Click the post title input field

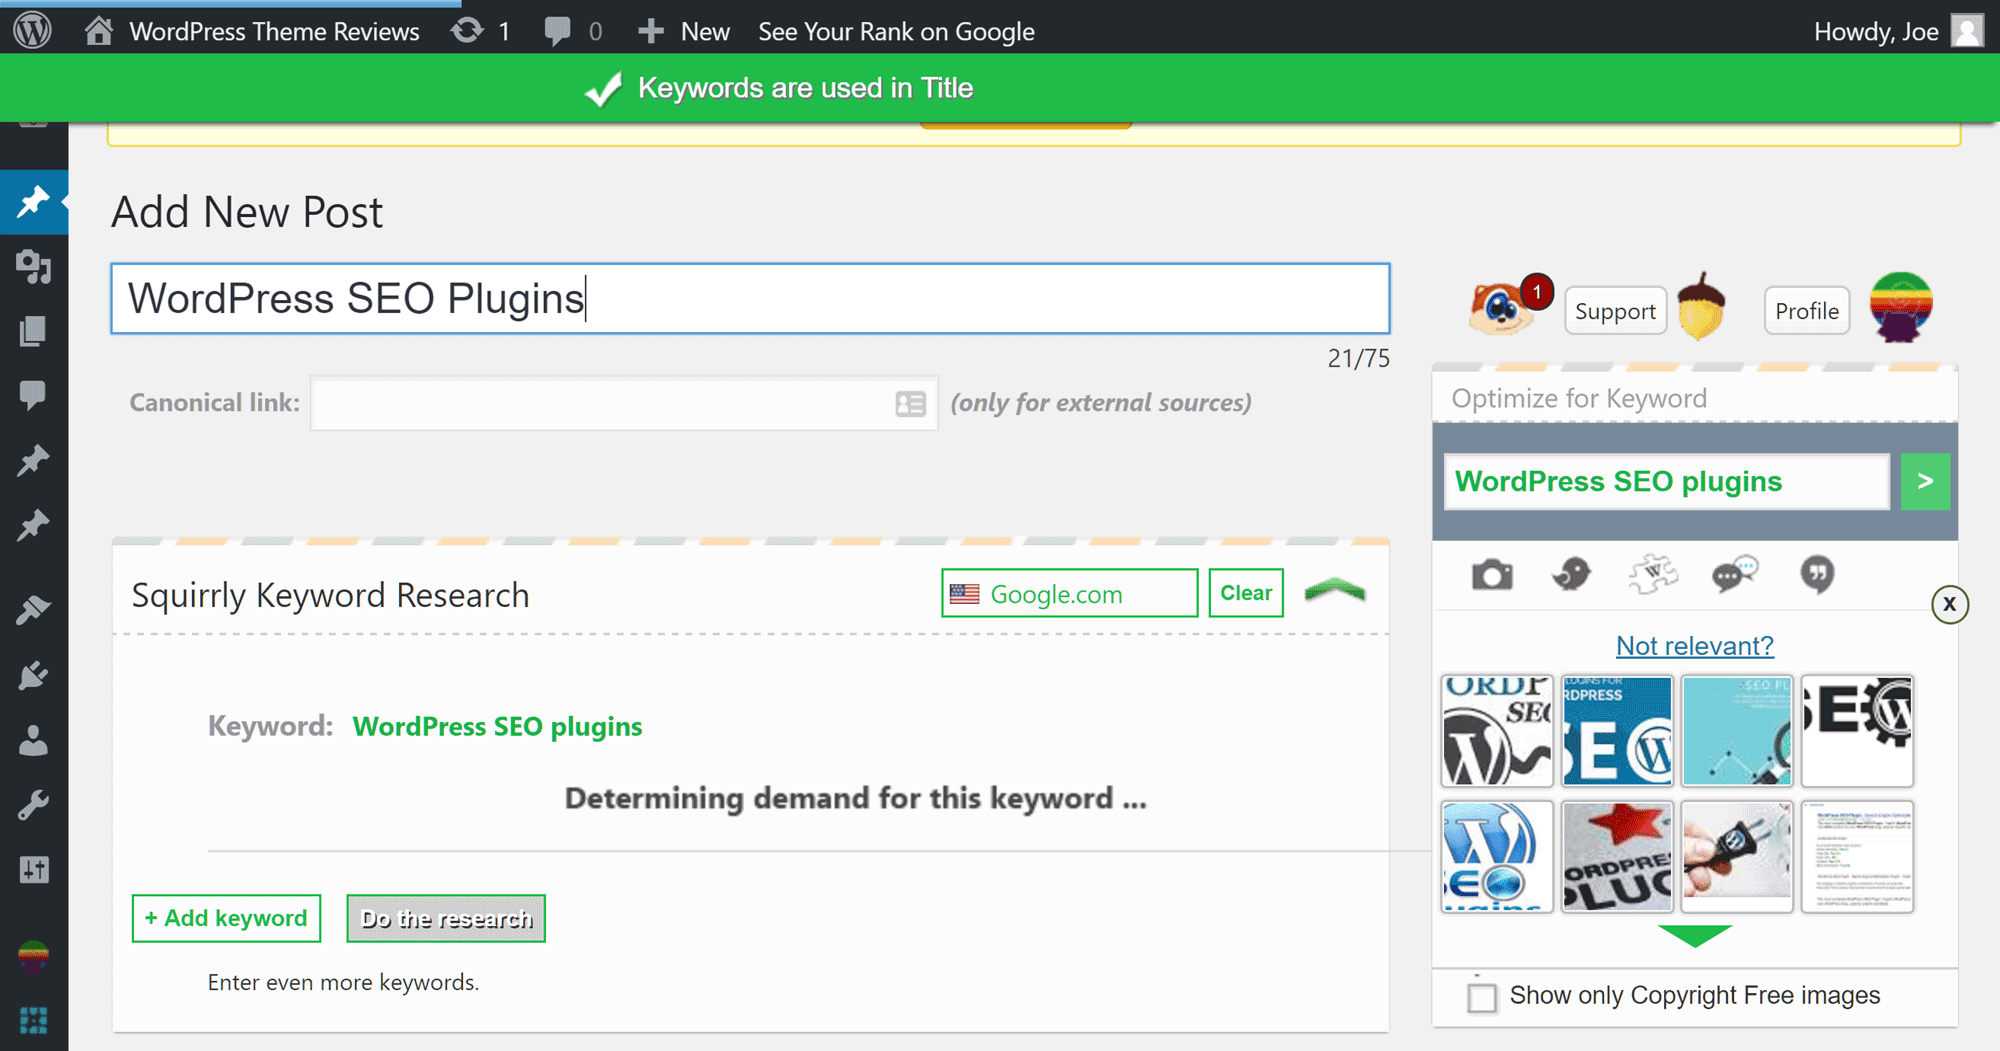tap(750, 298)
